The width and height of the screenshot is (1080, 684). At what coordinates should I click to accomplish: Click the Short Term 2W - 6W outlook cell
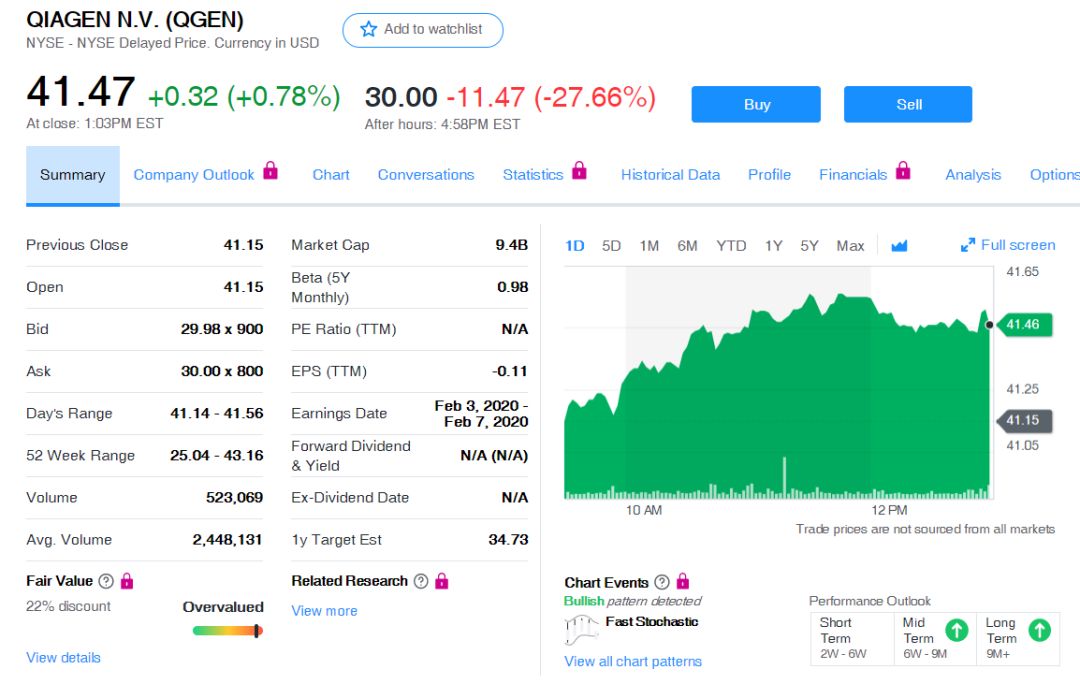point(852,637)
